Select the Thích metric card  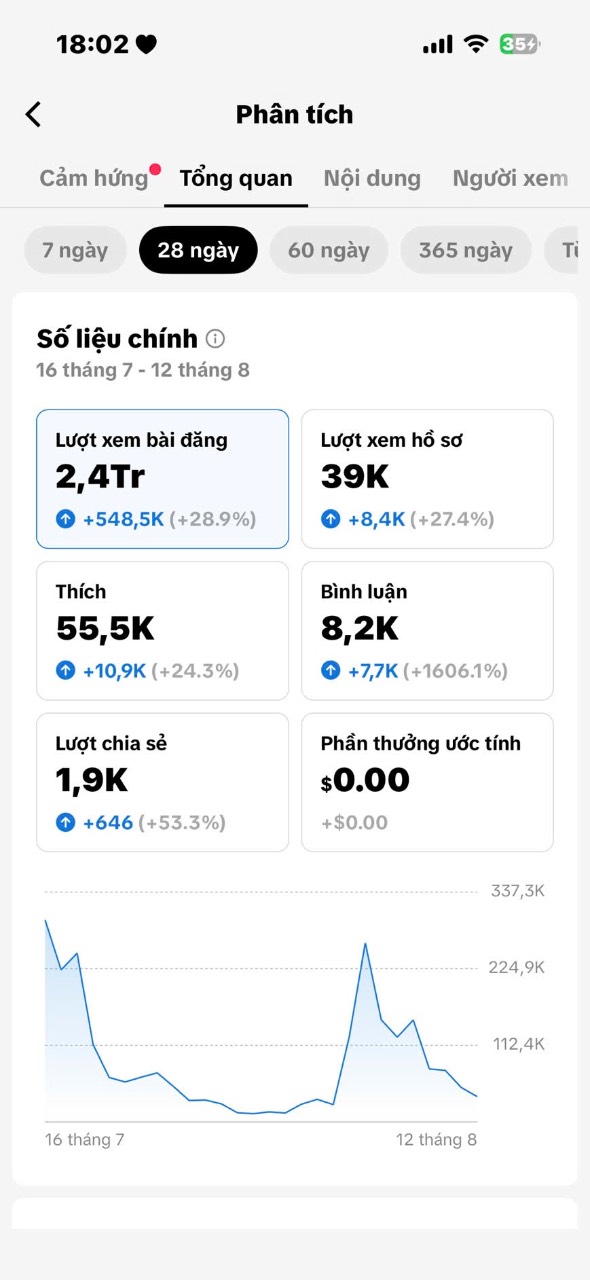[x=162, y=631]
